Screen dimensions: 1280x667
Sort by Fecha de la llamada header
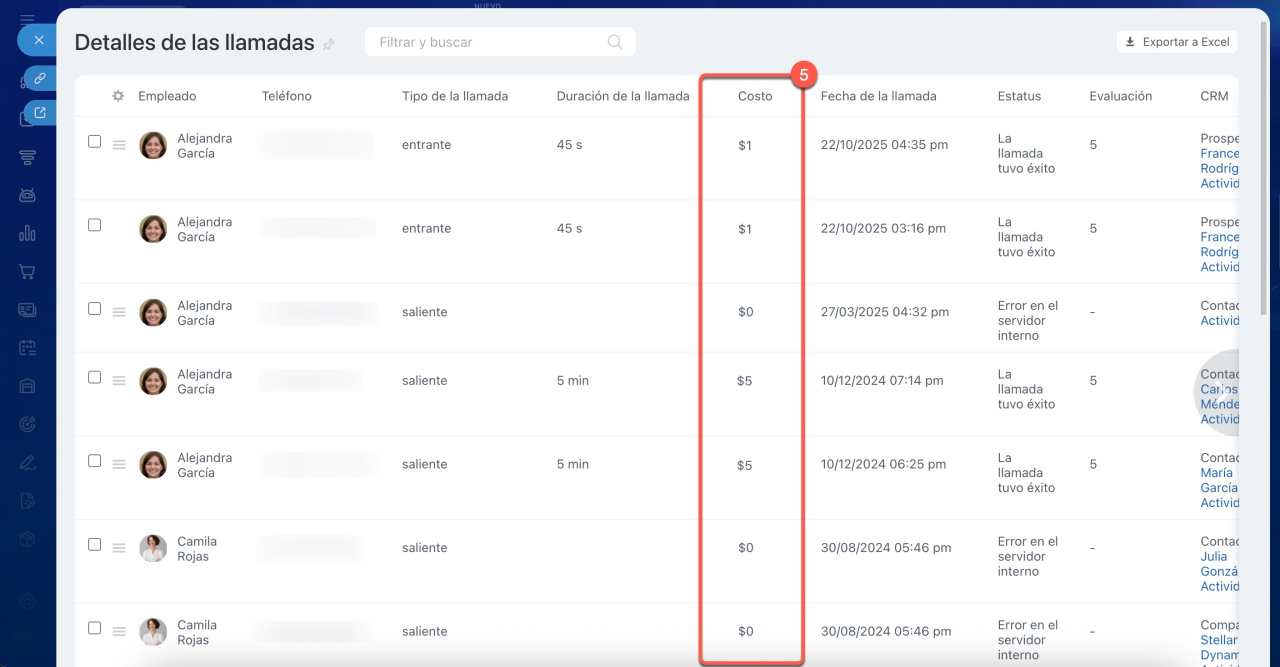[878, 96]
